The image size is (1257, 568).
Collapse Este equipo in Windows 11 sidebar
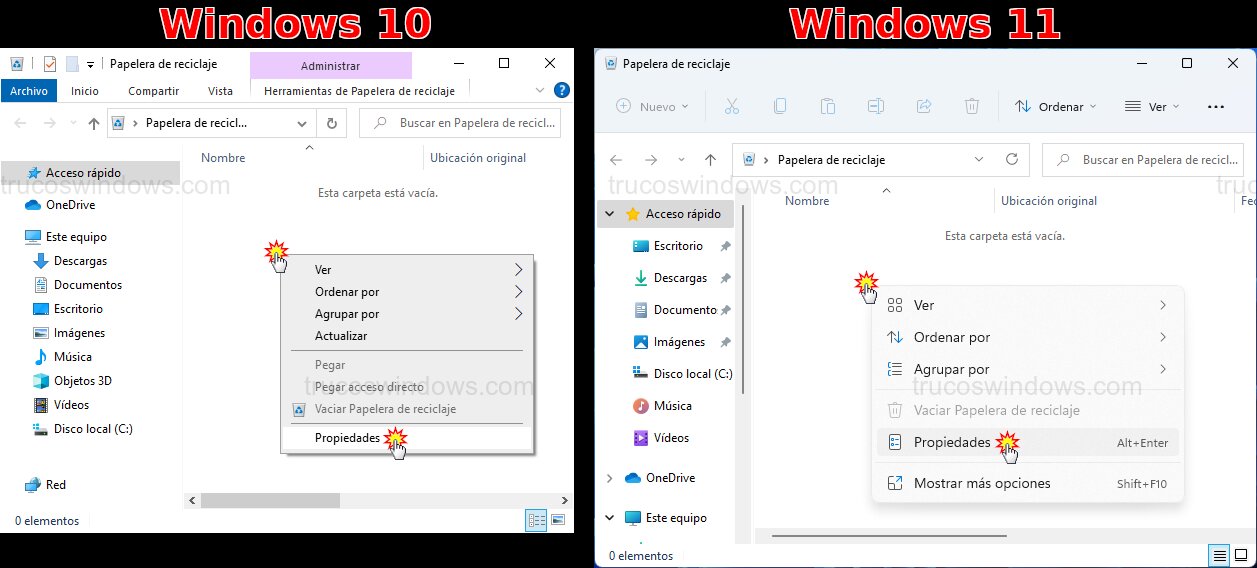click(x=609, y=518)
